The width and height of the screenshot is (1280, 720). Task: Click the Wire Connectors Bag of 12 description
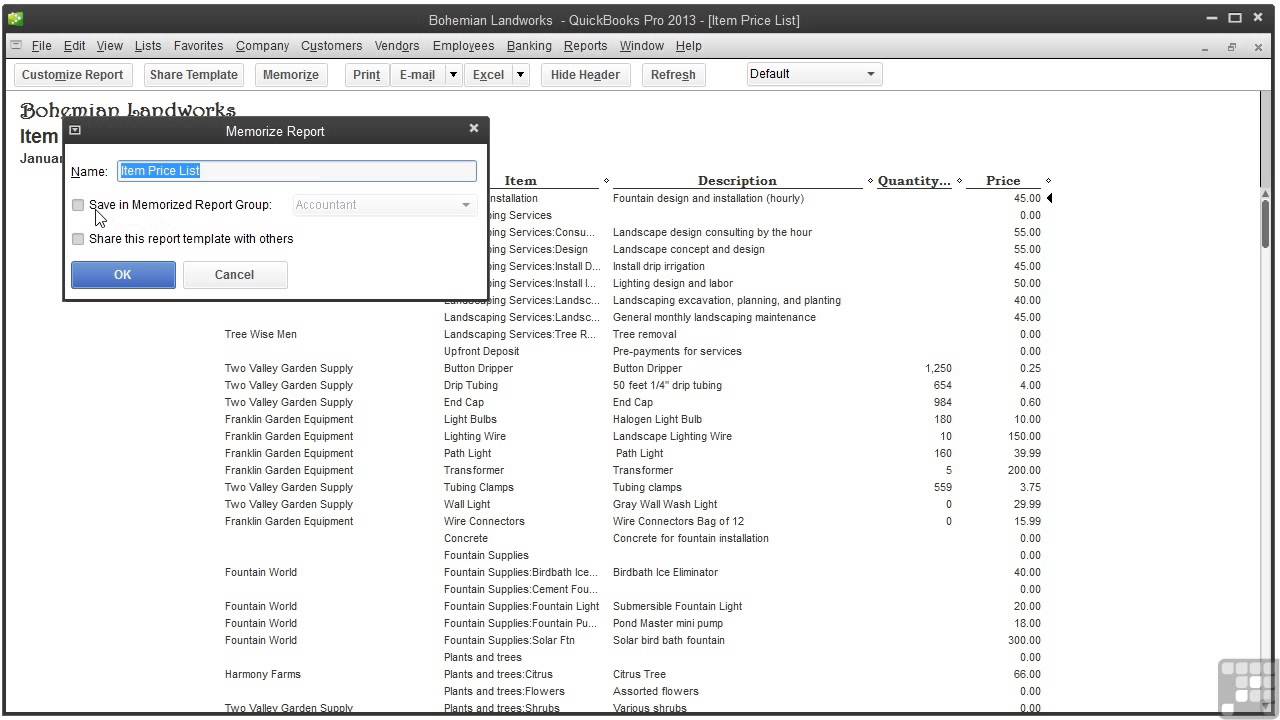[x=678, y=521]
